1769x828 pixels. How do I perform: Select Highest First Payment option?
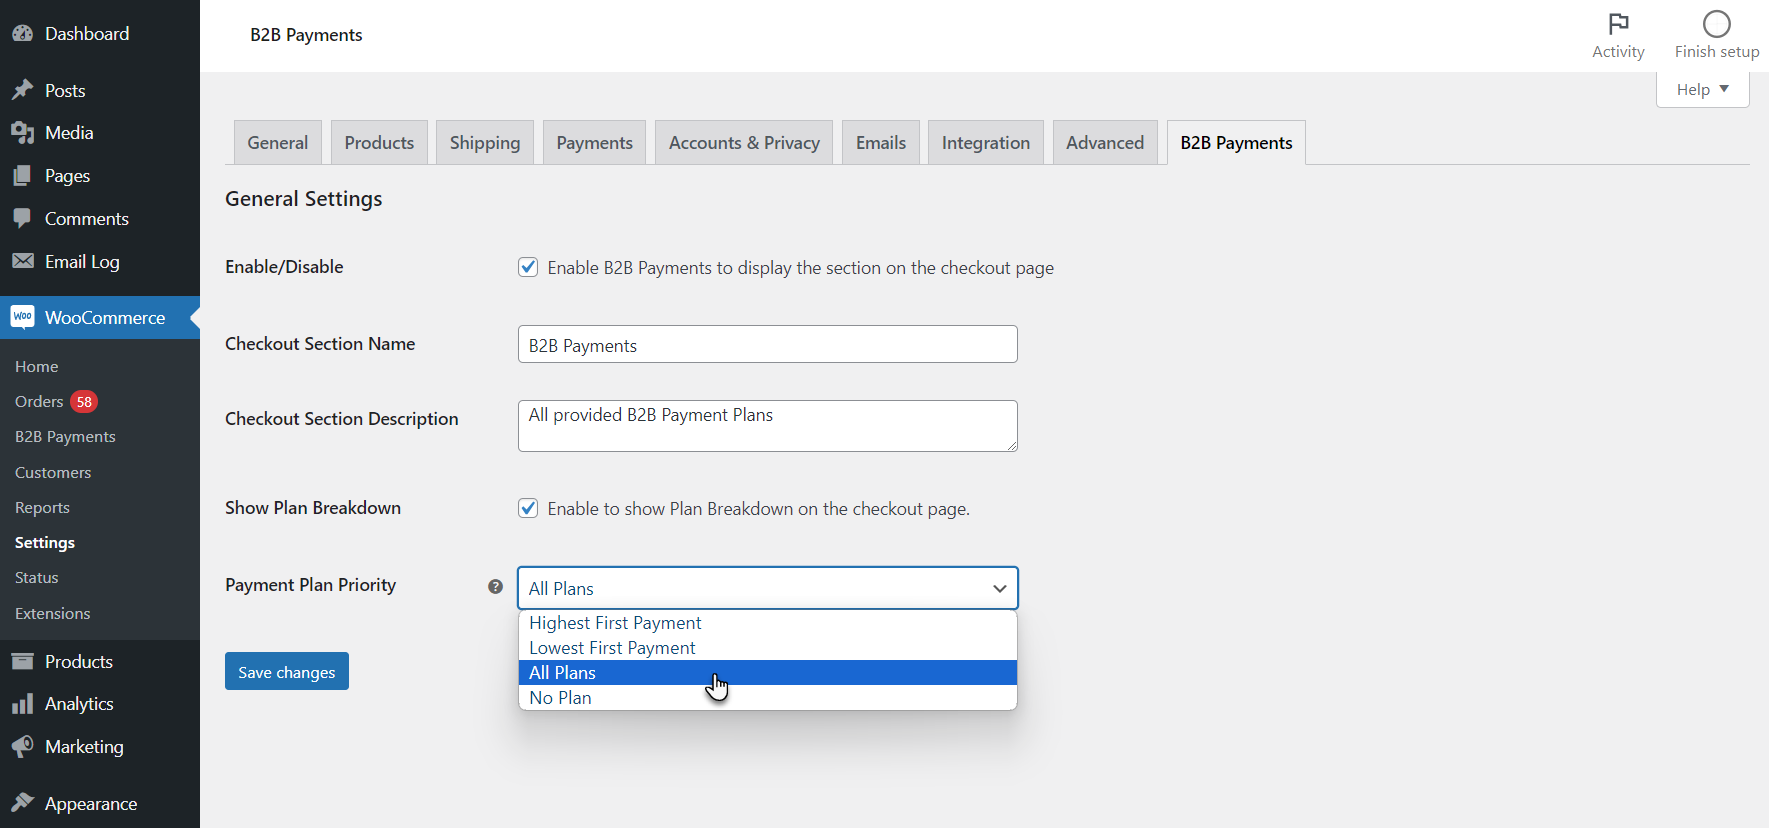(x=768, y=623)
